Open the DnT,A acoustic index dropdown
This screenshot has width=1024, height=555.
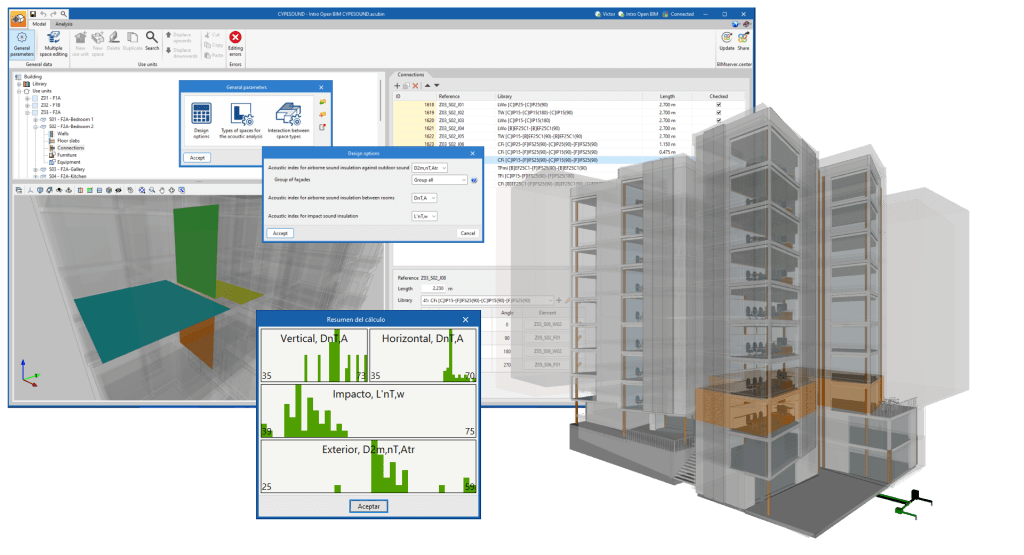(424, 198)
